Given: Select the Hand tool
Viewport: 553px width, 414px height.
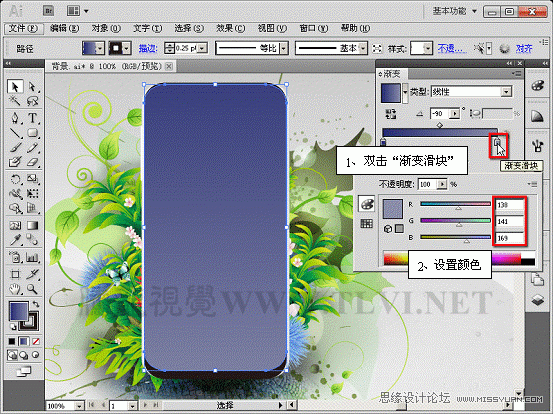Looking at the screenshot, I should point(15,289).
